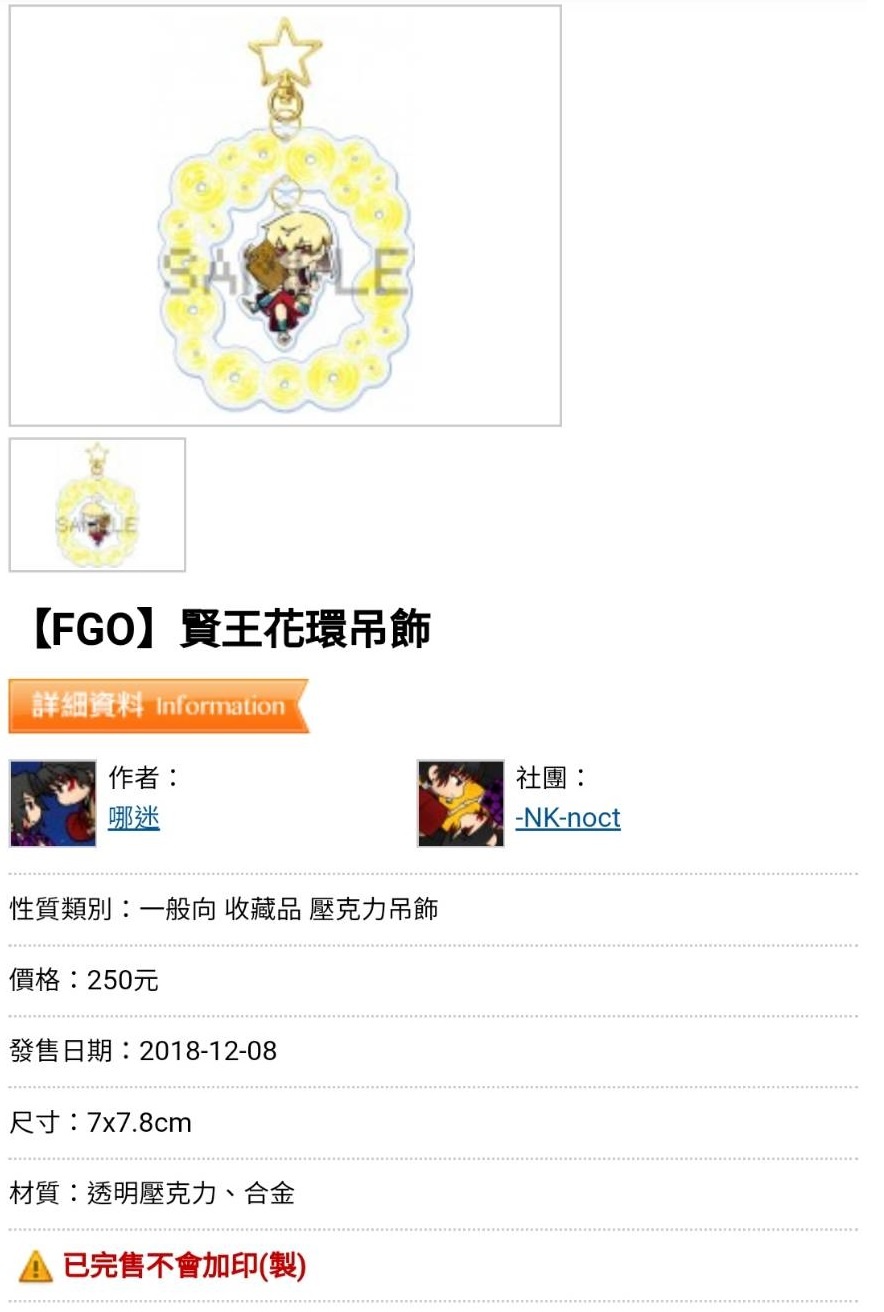Click the 作者 label
The image size is (884, 1312).
point(144,777)
